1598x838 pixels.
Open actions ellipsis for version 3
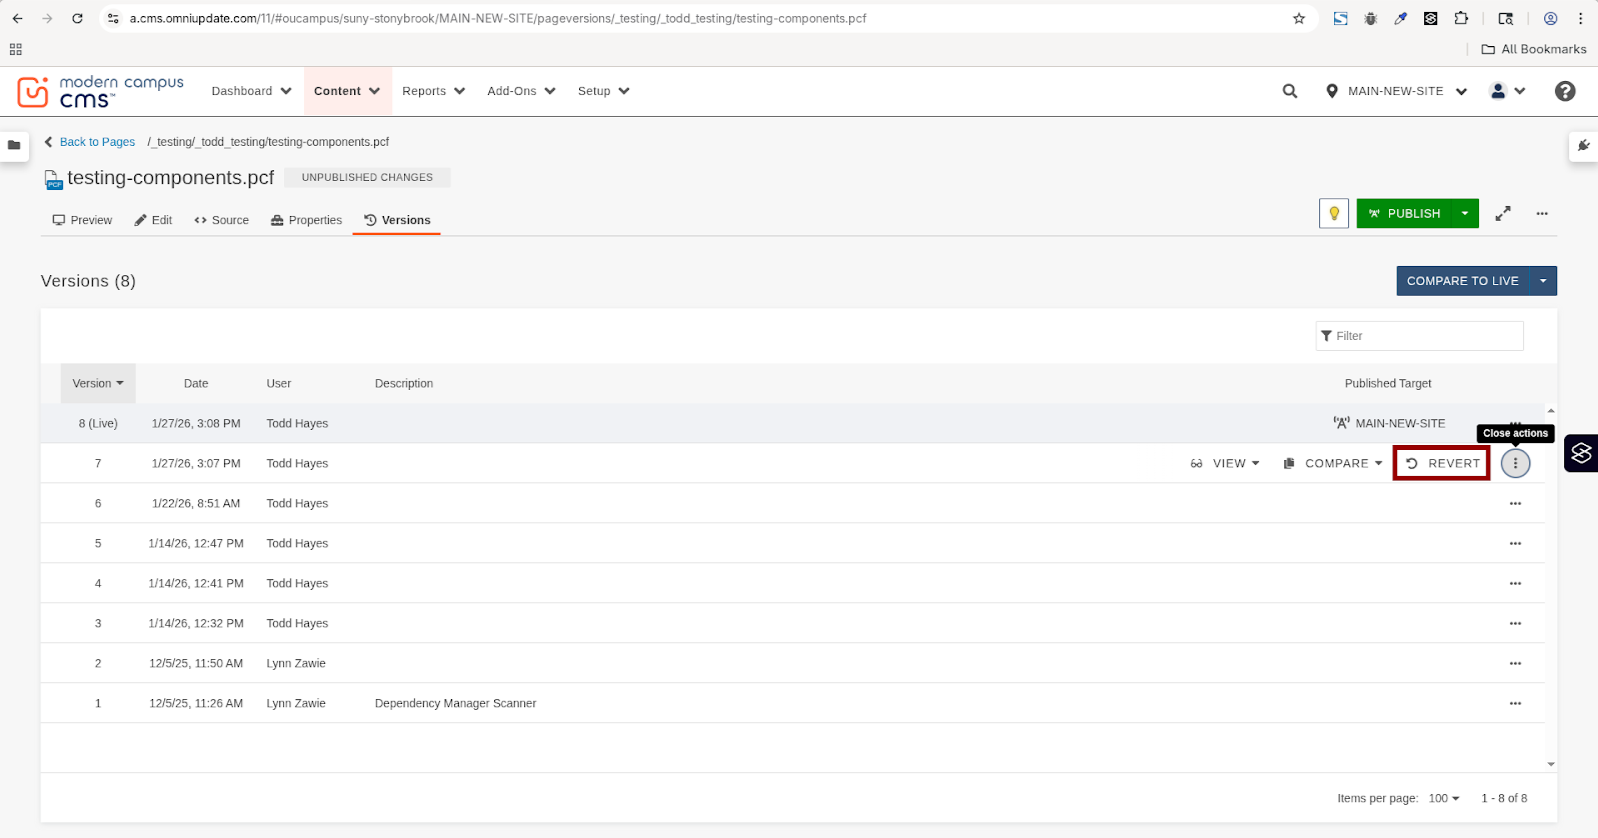pyautogui.click(x=1516, y=623)
